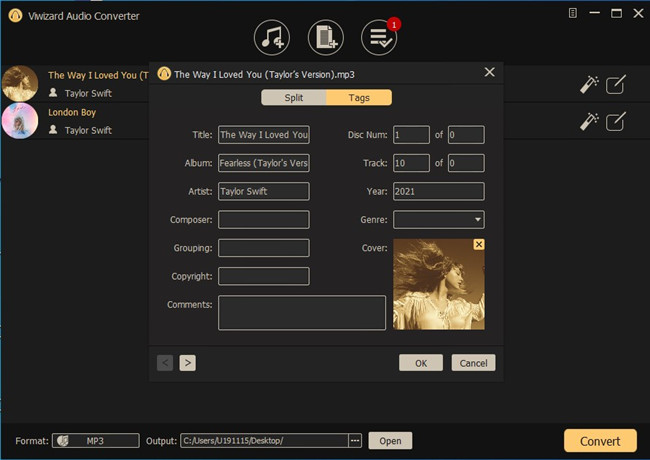This screenshot has width=650, height=460.
Task: Click the Copyright input field
Action: pyautogui.click(x=264, y=276)
